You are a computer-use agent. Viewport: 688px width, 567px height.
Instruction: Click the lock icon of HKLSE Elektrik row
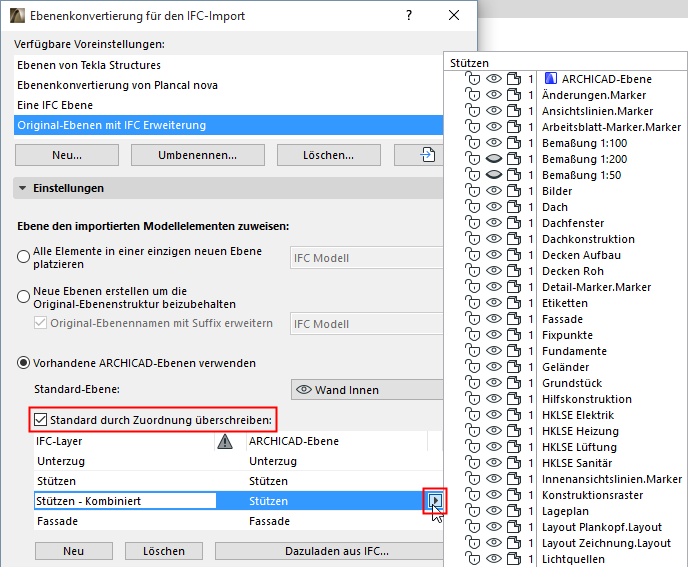[x=473, y=415]
